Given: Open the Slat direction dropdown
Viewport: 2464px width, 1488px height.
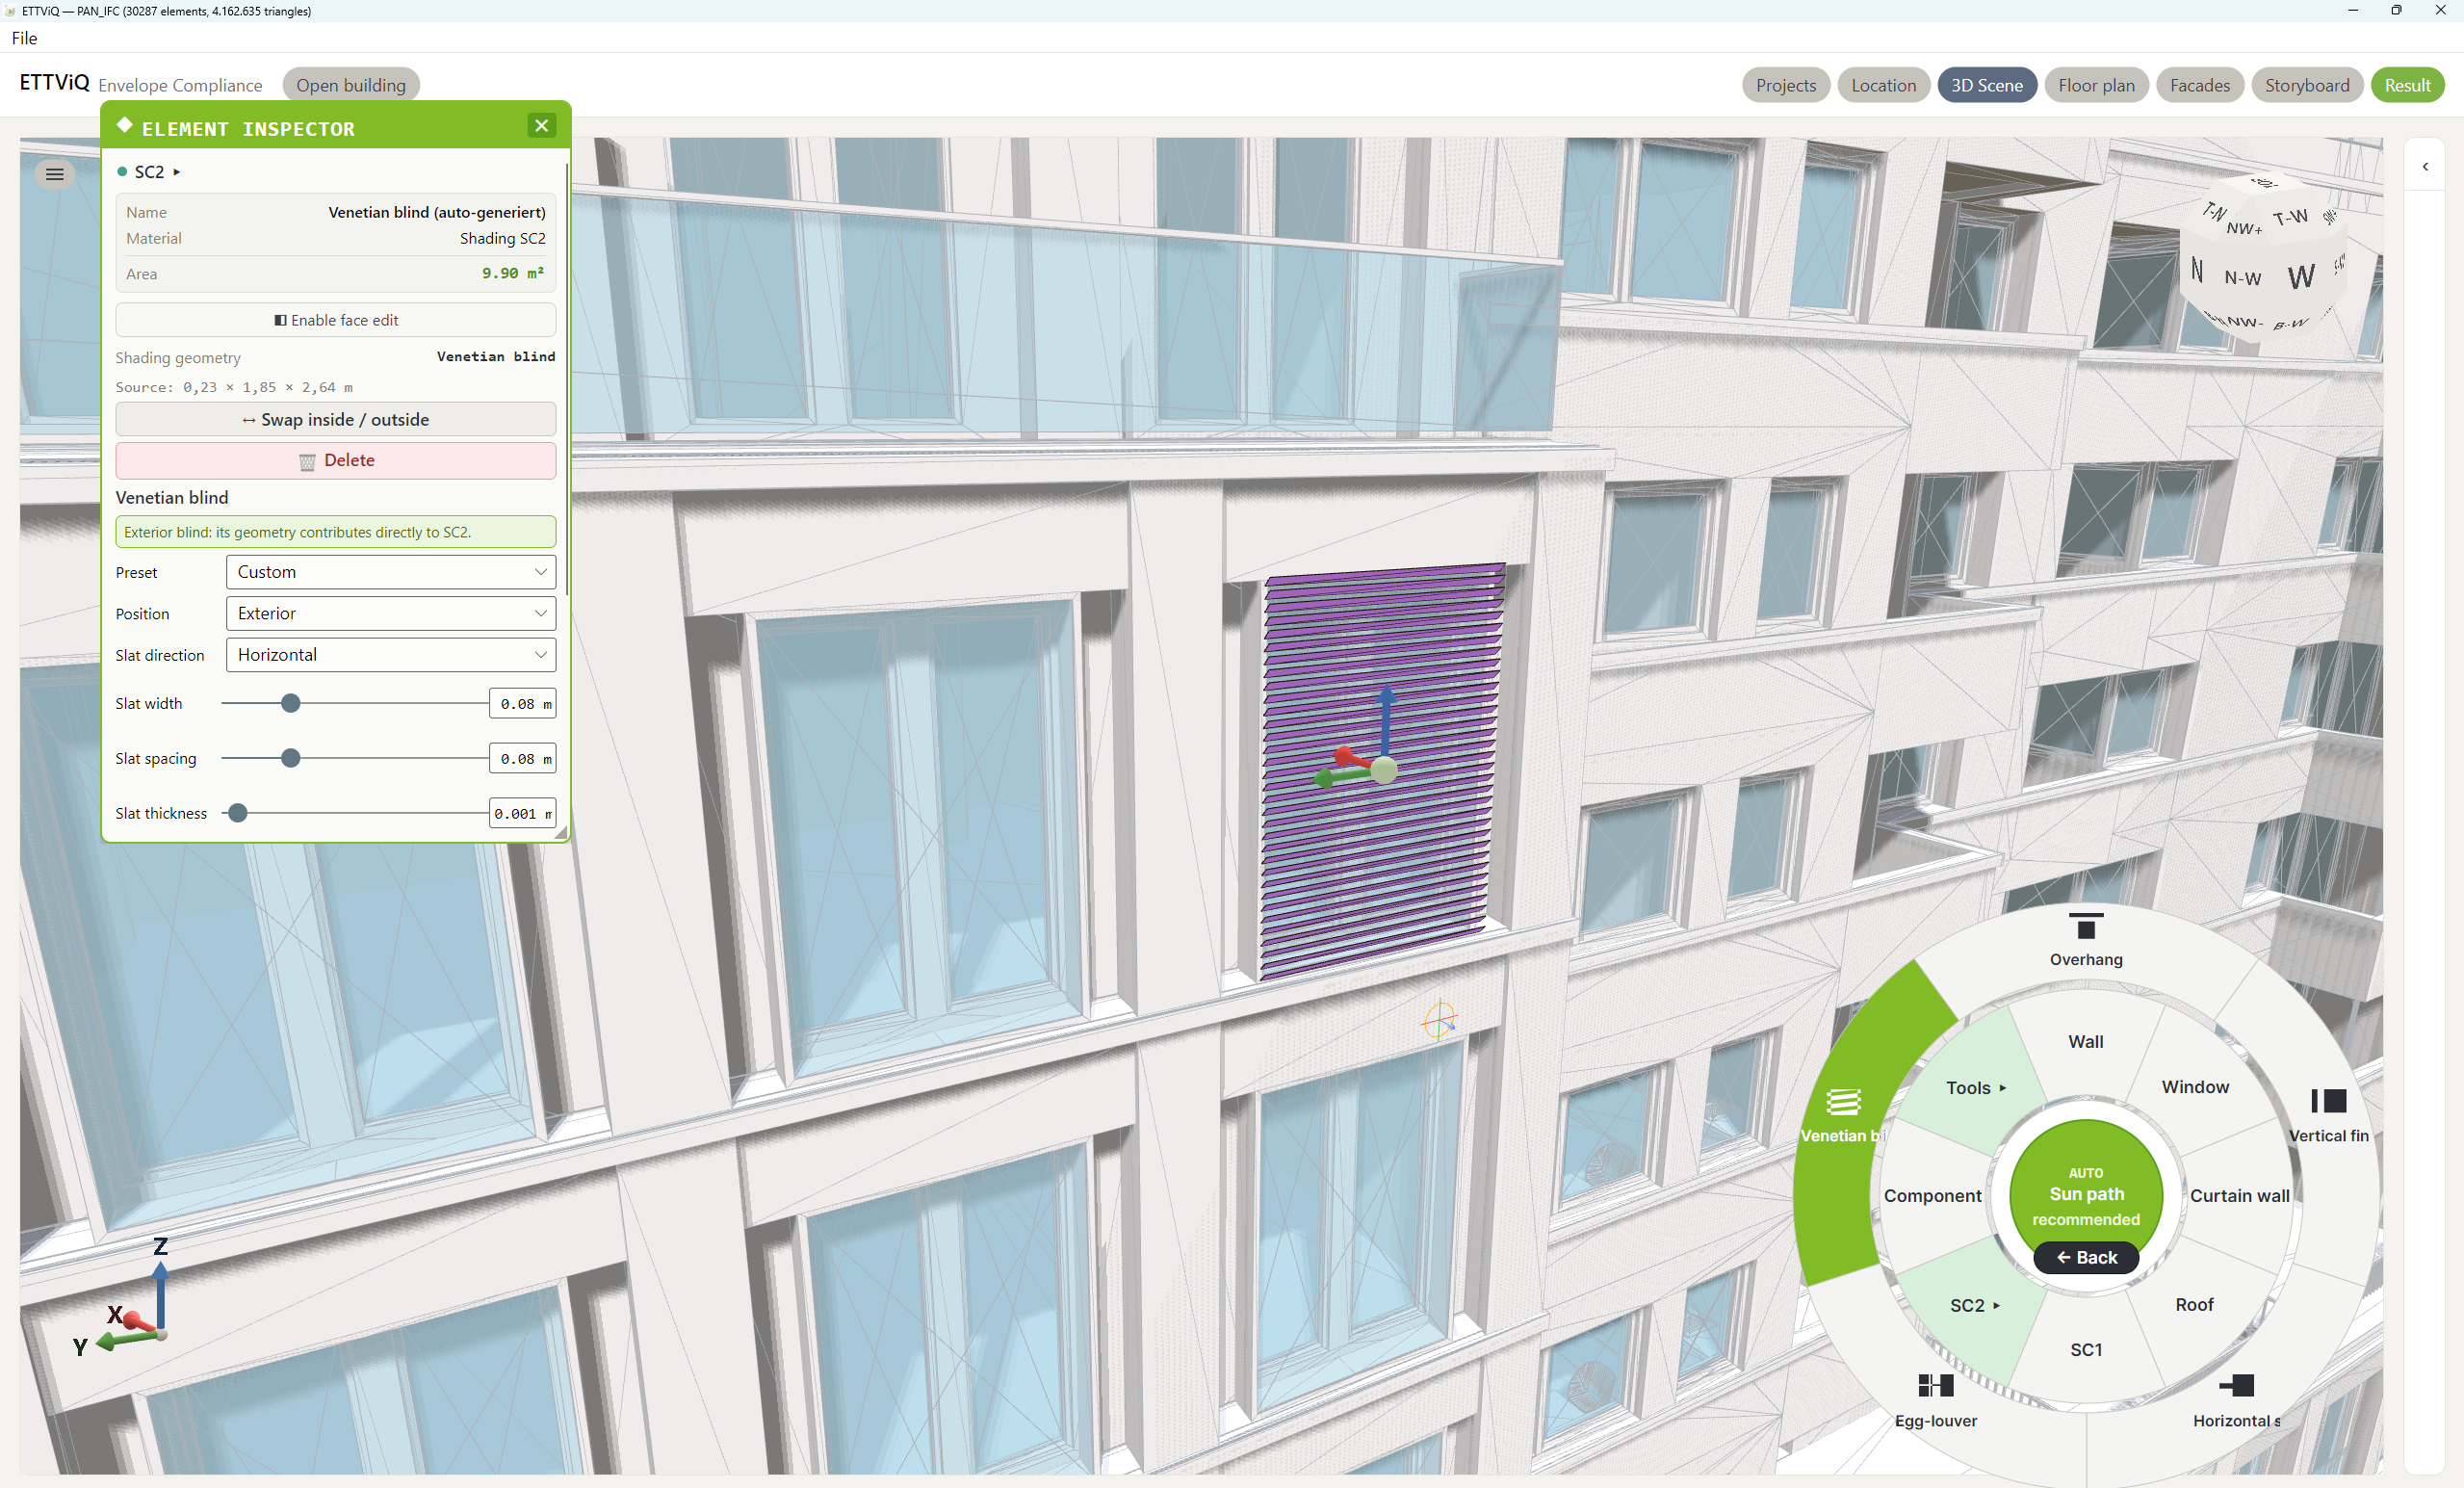Looking at the screenshot, I should pyautogui.click(x=391, y=655).
